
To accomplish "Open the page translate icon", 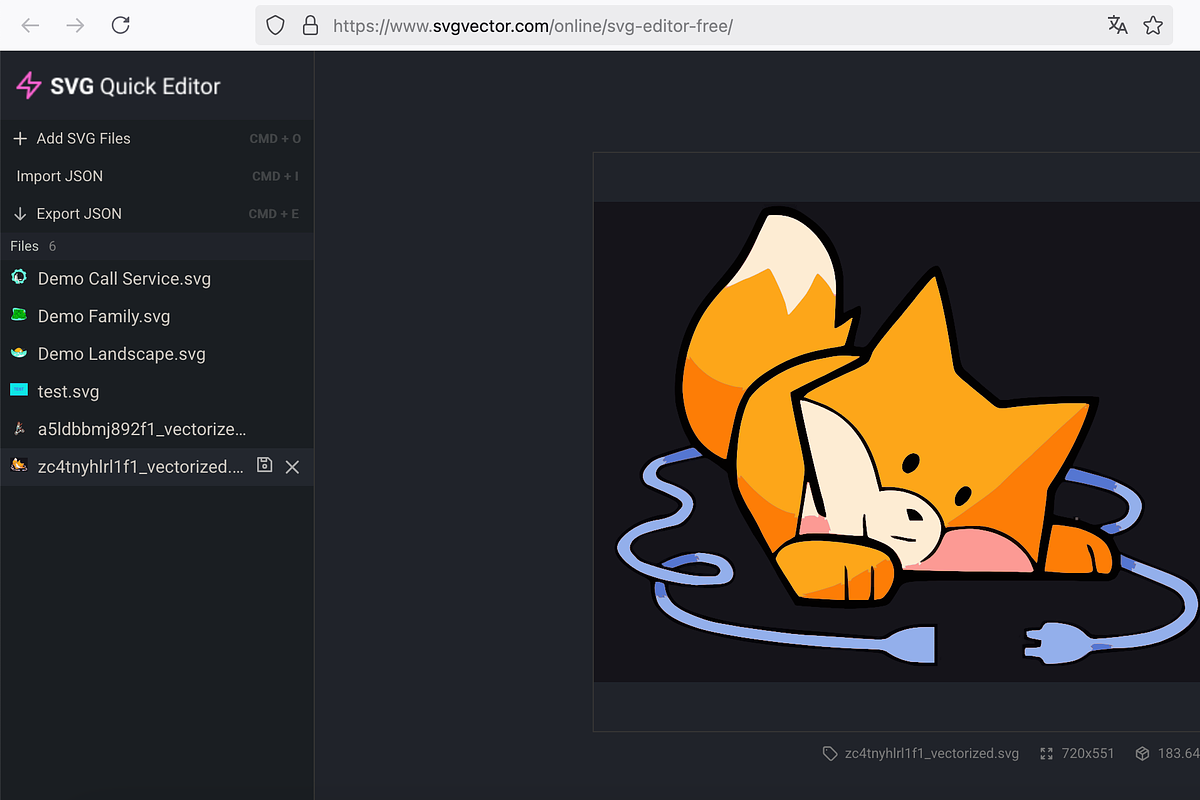I will tap(1117, 25).
